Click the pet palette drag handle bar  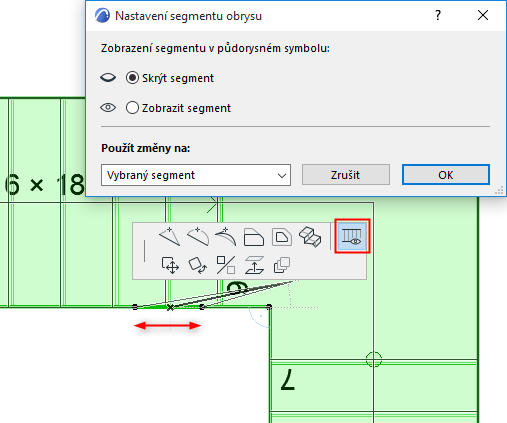point(144,251)
